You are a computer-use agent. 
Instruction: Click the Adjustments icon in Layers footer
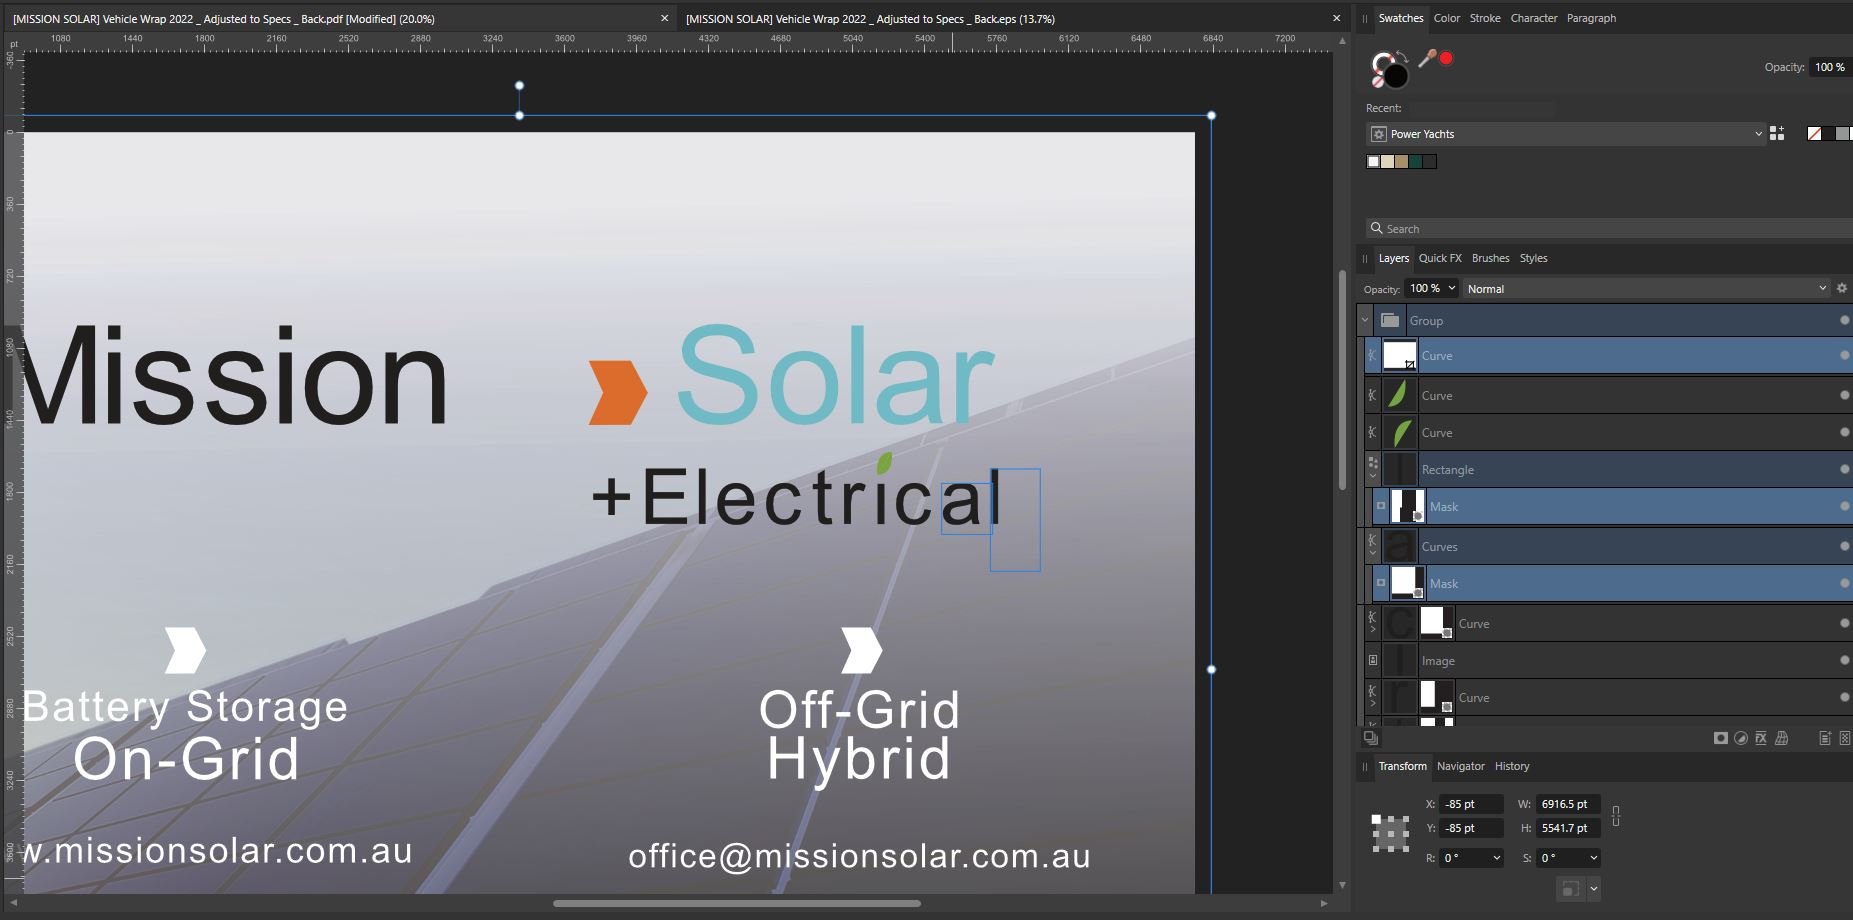[1741, 738]
